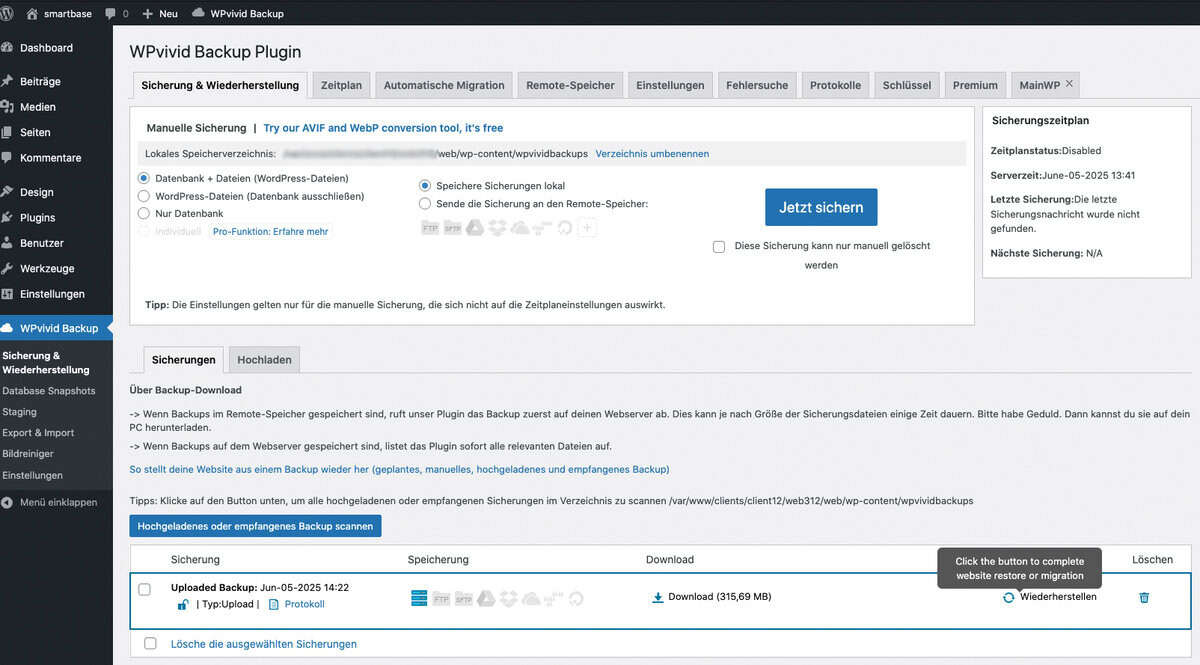
Task: Check 'Diese Sicherung kann nur manuell gelöscht werden'
Action: point(719,246)
